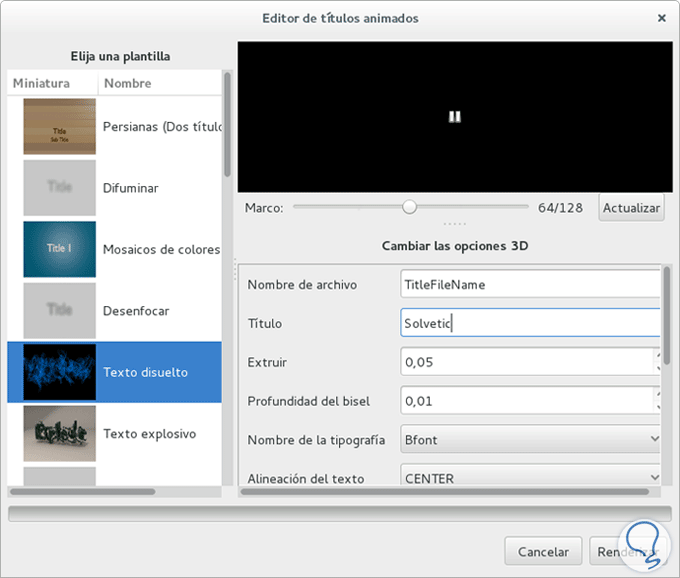Click the Renderizar button
The width and height of the screenshot is (680, 578).
[x=628, y=552]
